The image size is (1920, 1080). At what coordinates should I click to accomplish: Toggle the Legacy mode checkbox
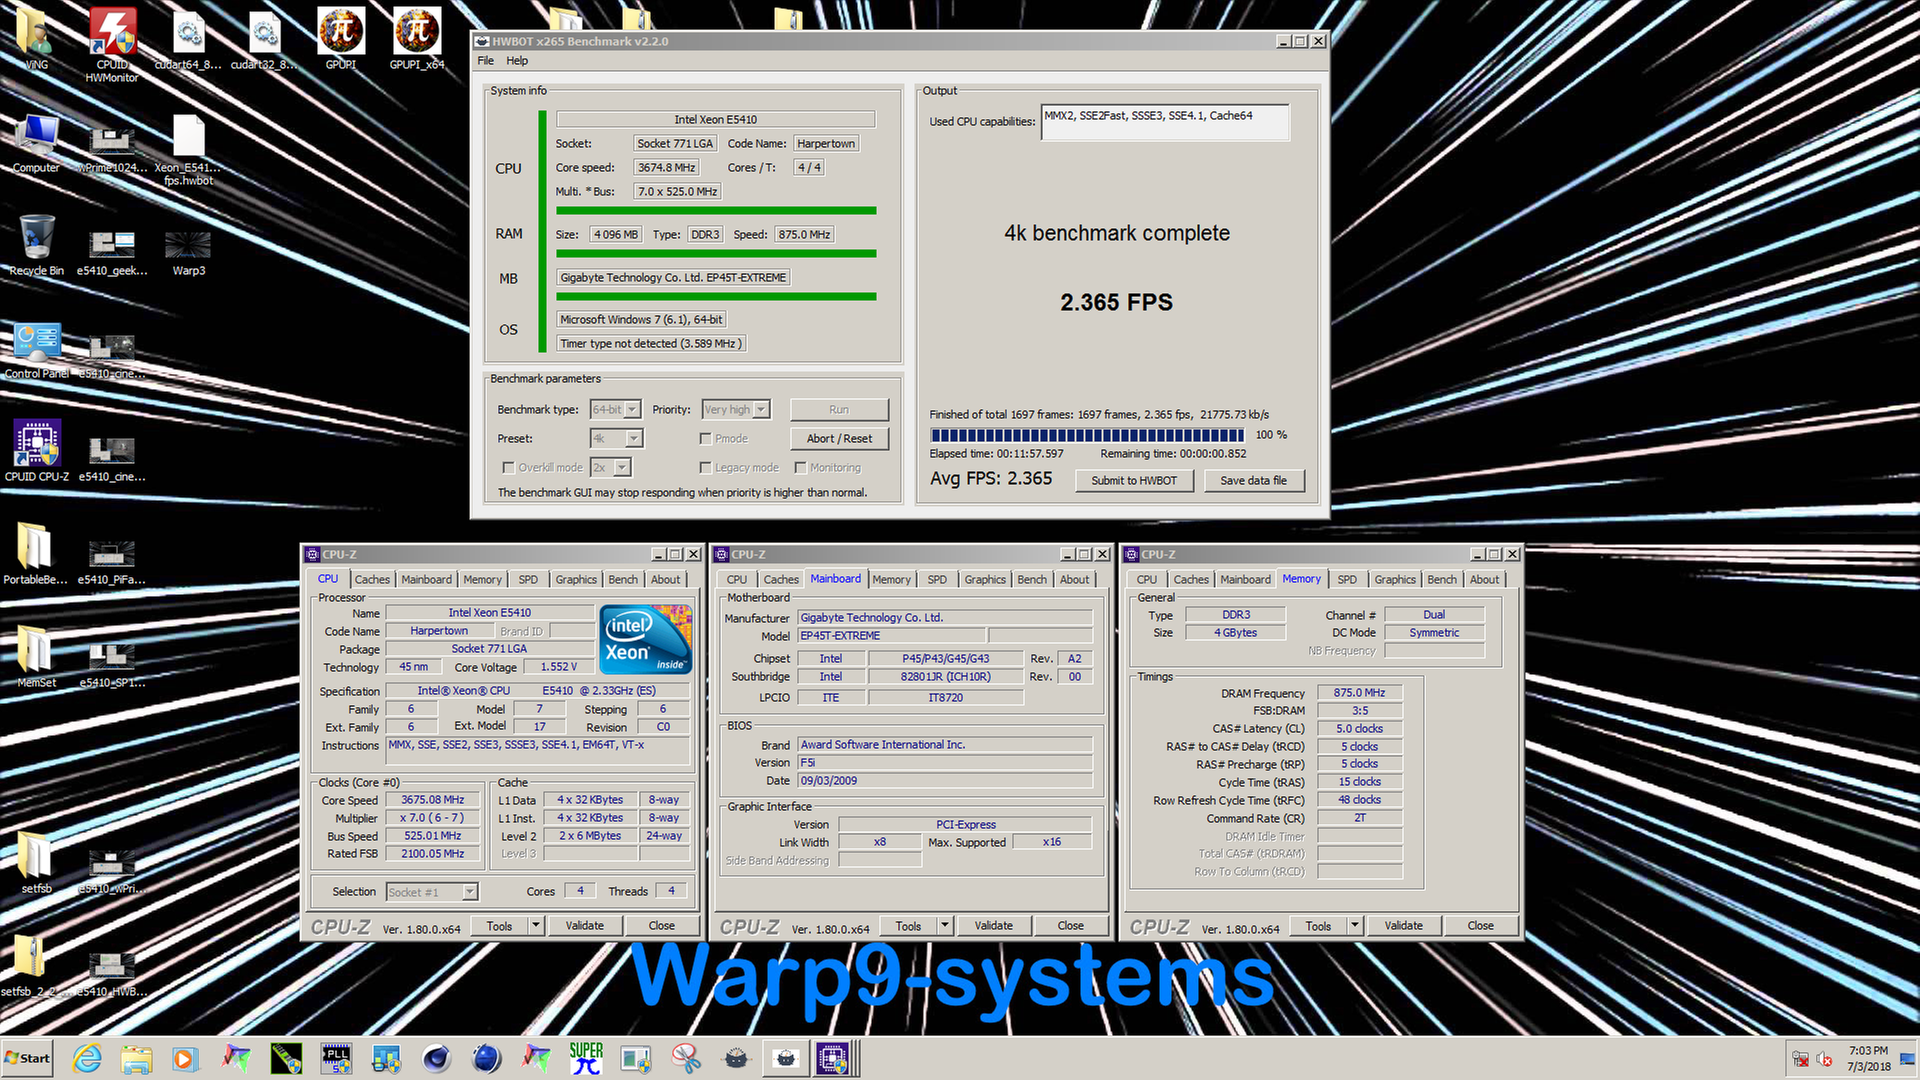(705, 468)
